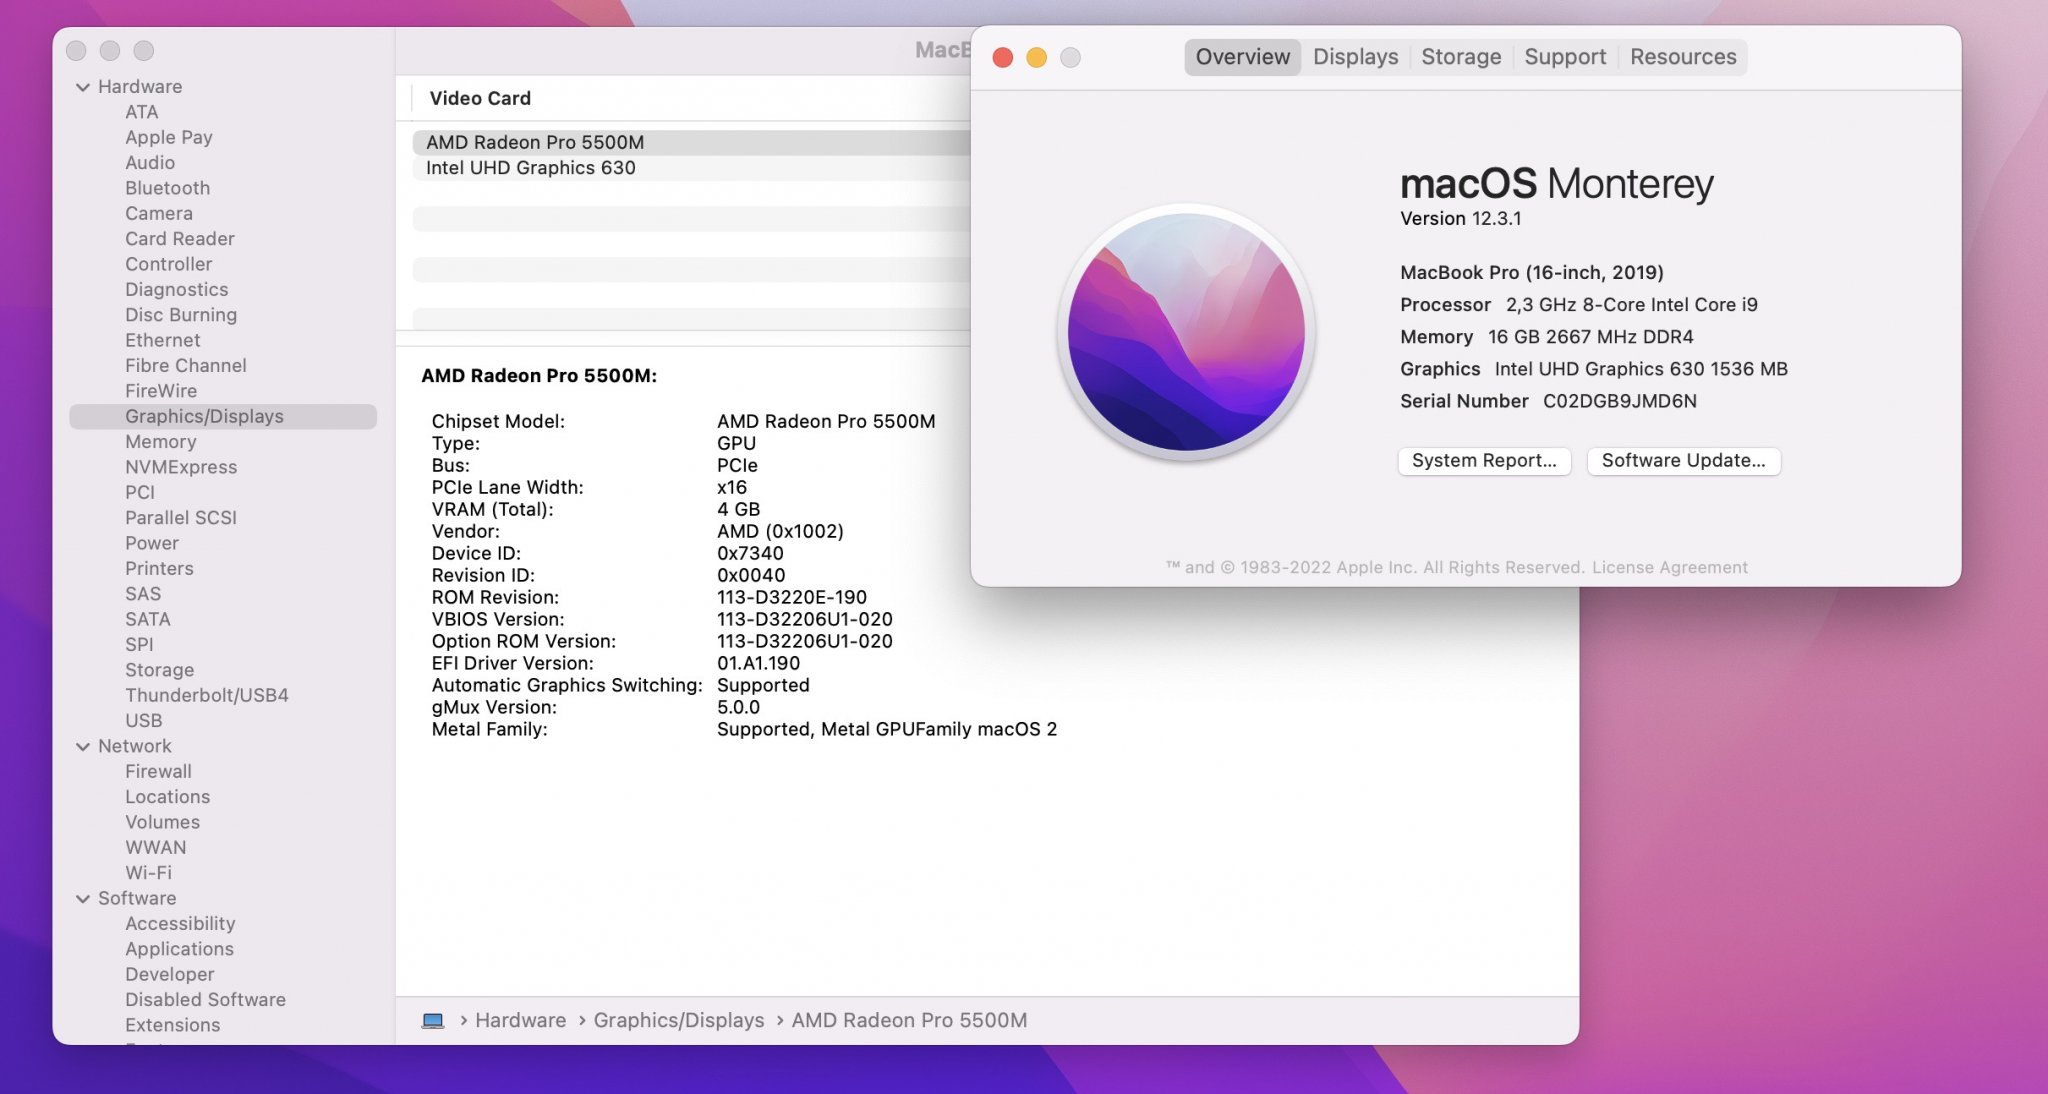The width and height of the screenshot is (2048, 1094).
Task: Open Card Reader in the sidebar
Action: [x=180, y=239]
